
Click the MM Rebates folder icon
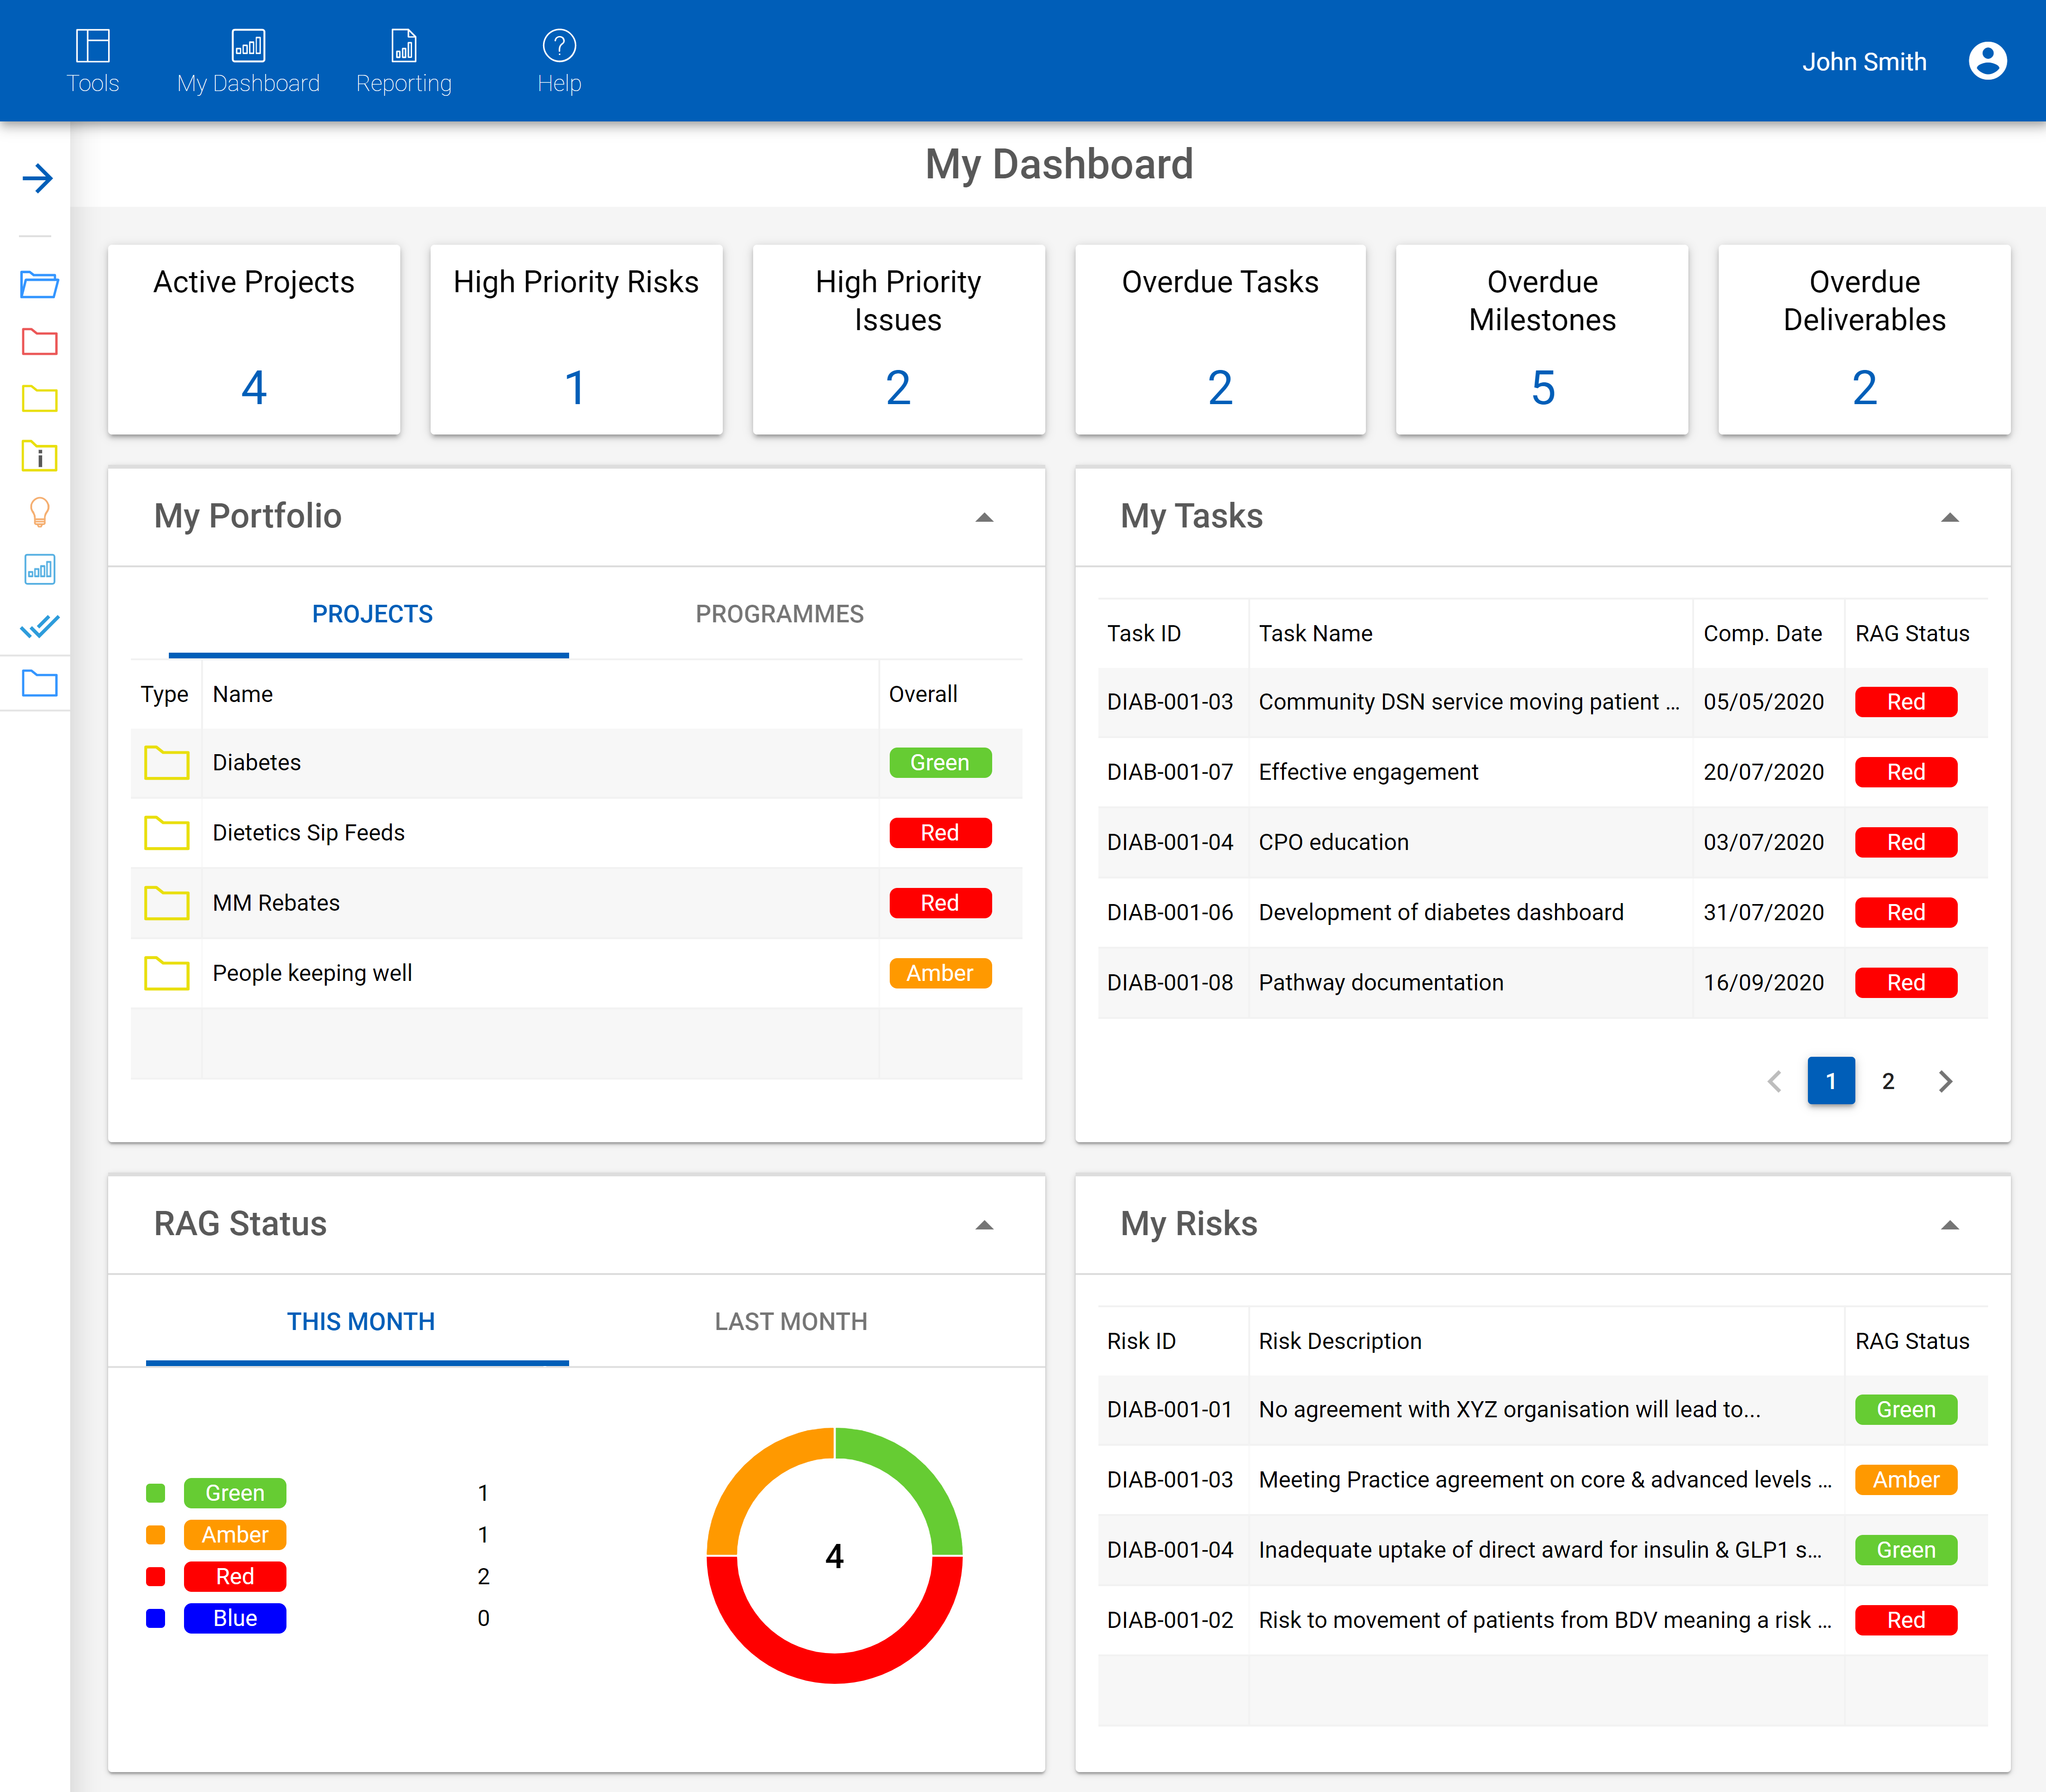(x=166, y=903)
